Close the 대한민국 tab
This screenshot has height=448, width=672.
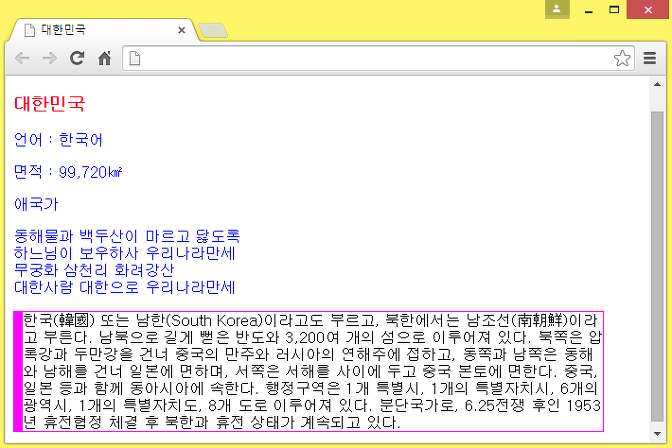click(182, 30)
